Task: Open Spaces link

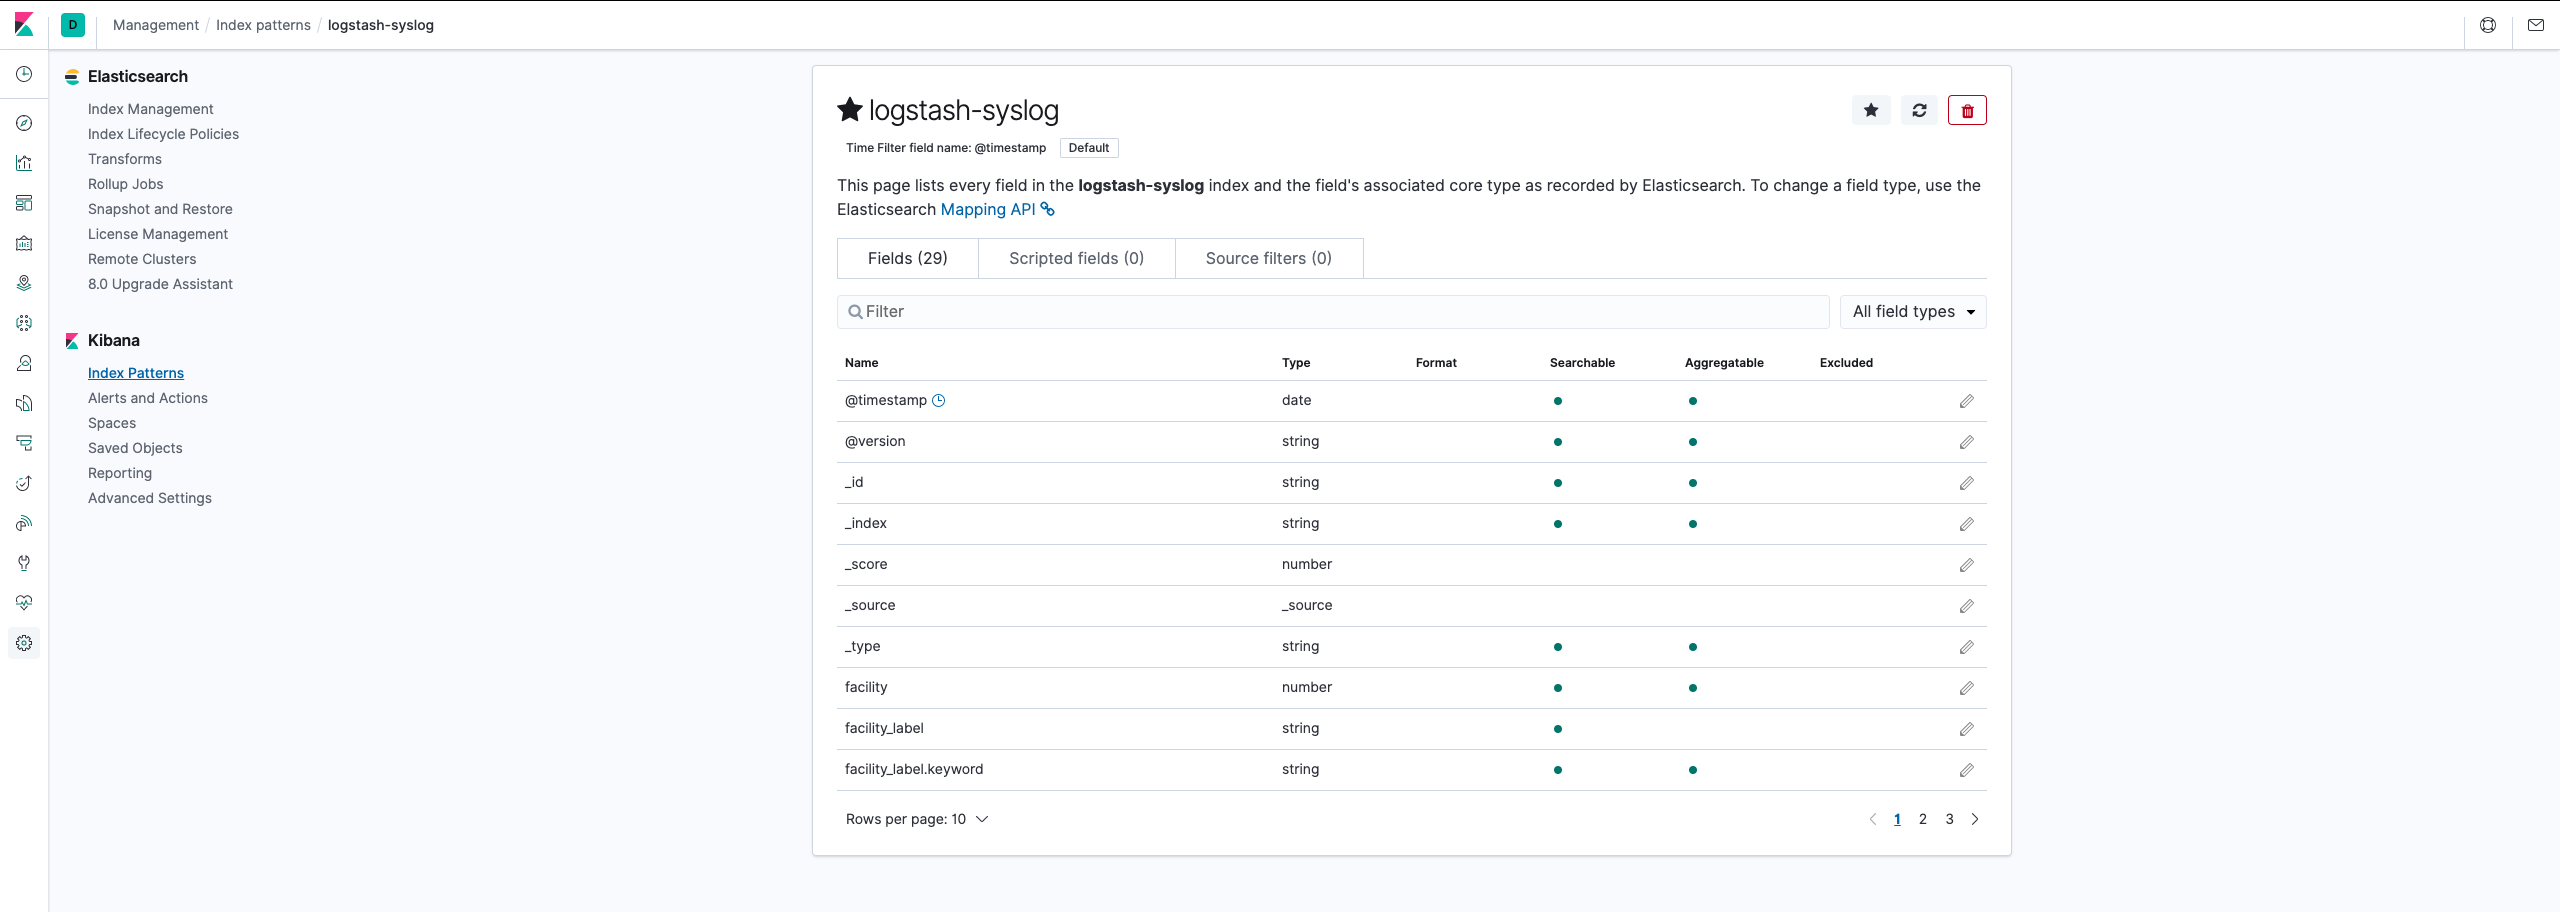Action: point(112,423)
